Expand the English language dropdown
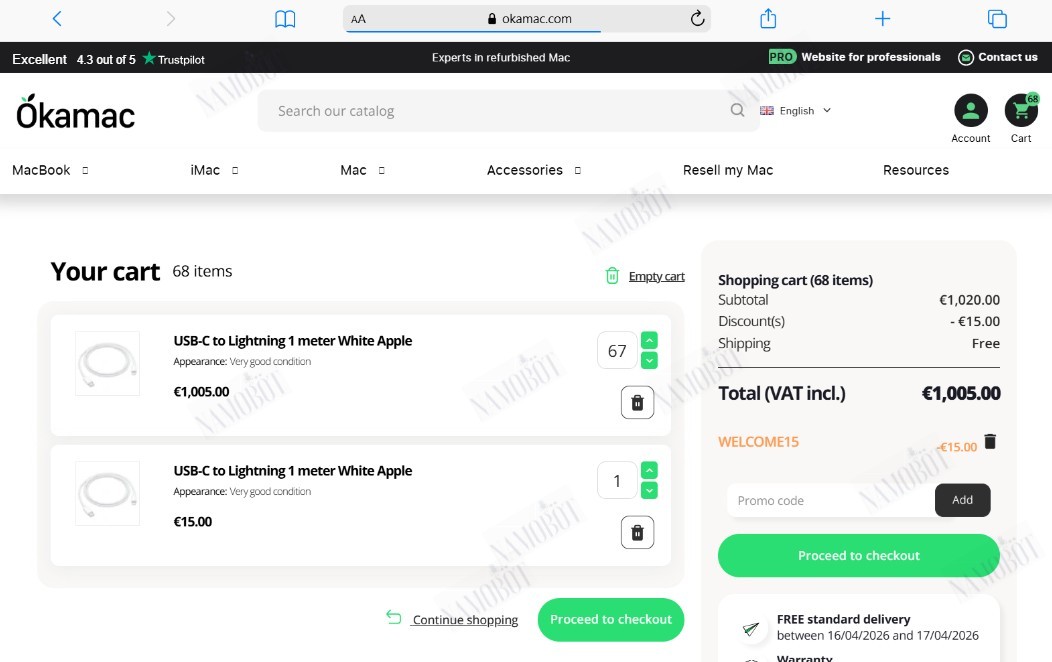The image size is (1052, 662). (796, 111)
